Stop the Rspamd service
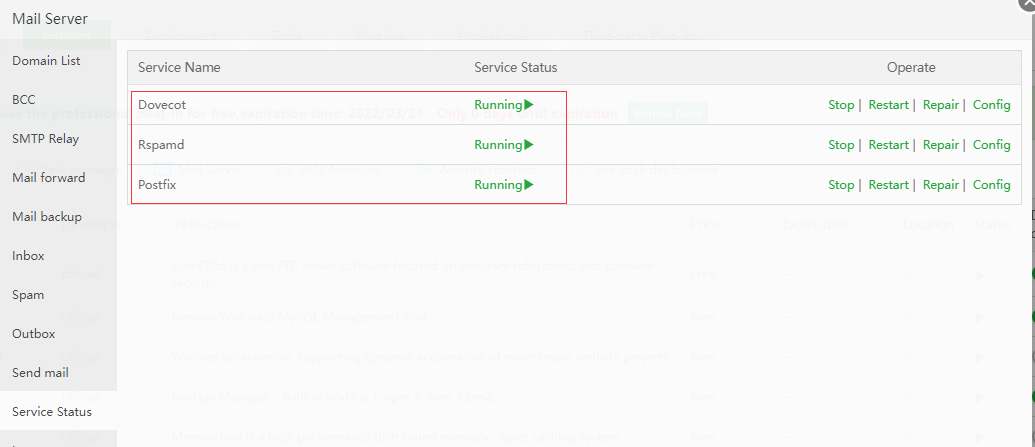The image size is (1035, 447). coord(841,145)
